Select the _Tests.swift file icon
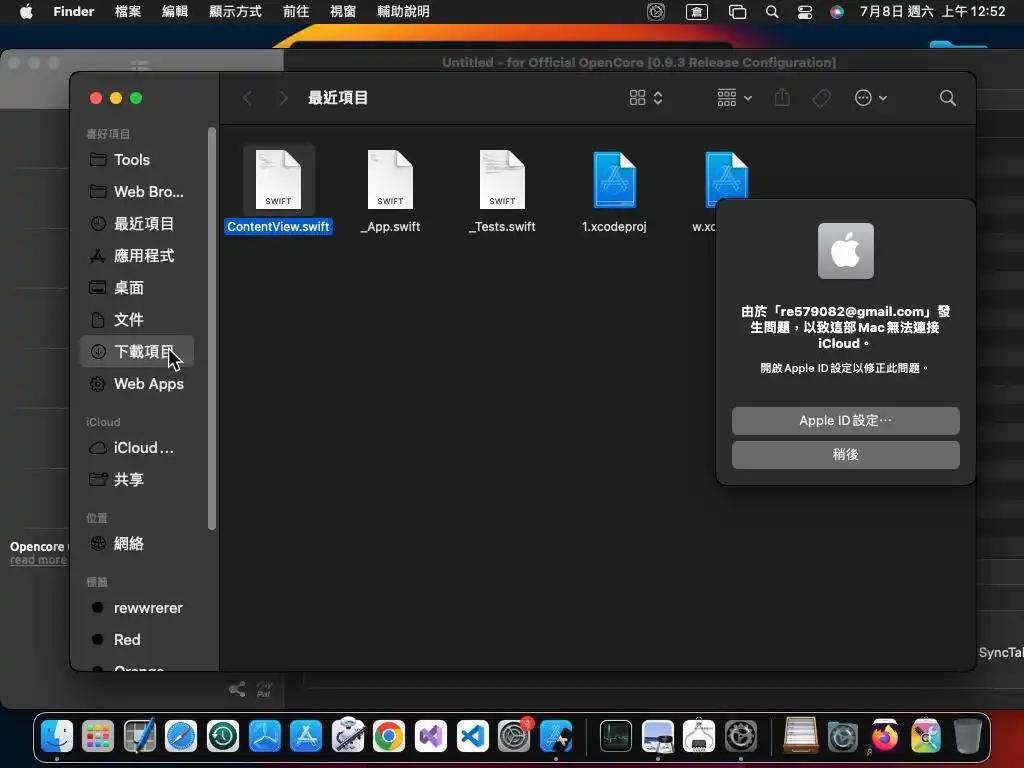 pos(502,180)
